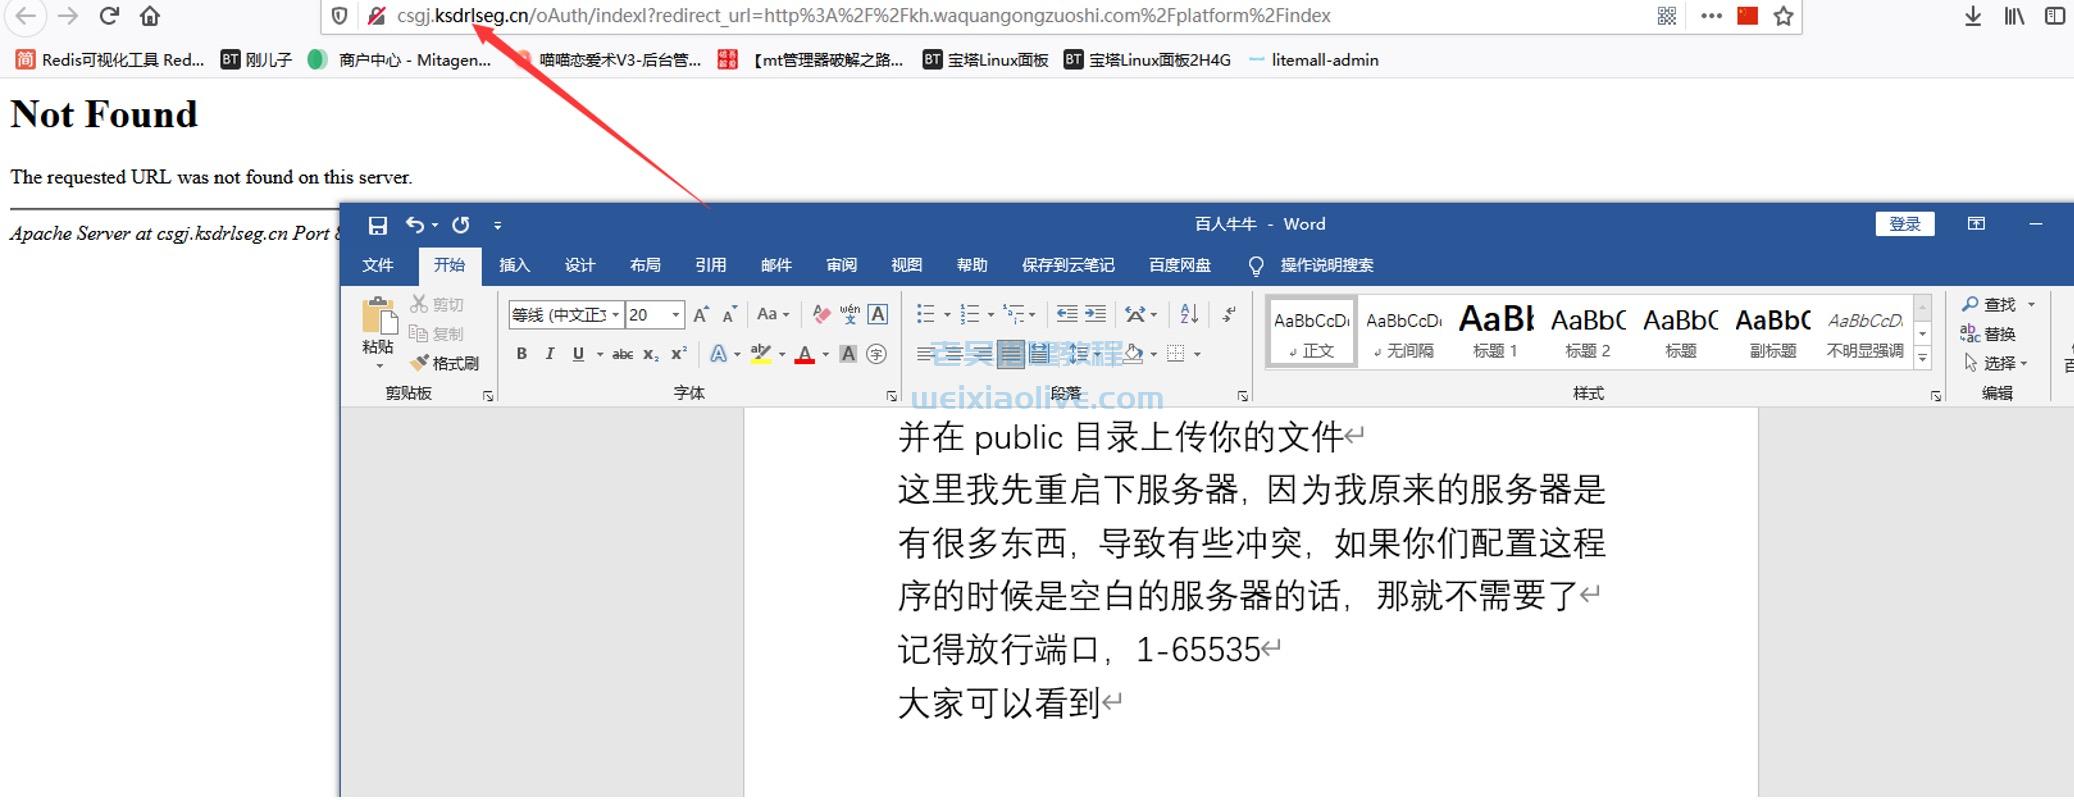Click the Save icon in Word's quick access toolbar
The width and height of the screenshot is (2074, 800).
point(377,225)
